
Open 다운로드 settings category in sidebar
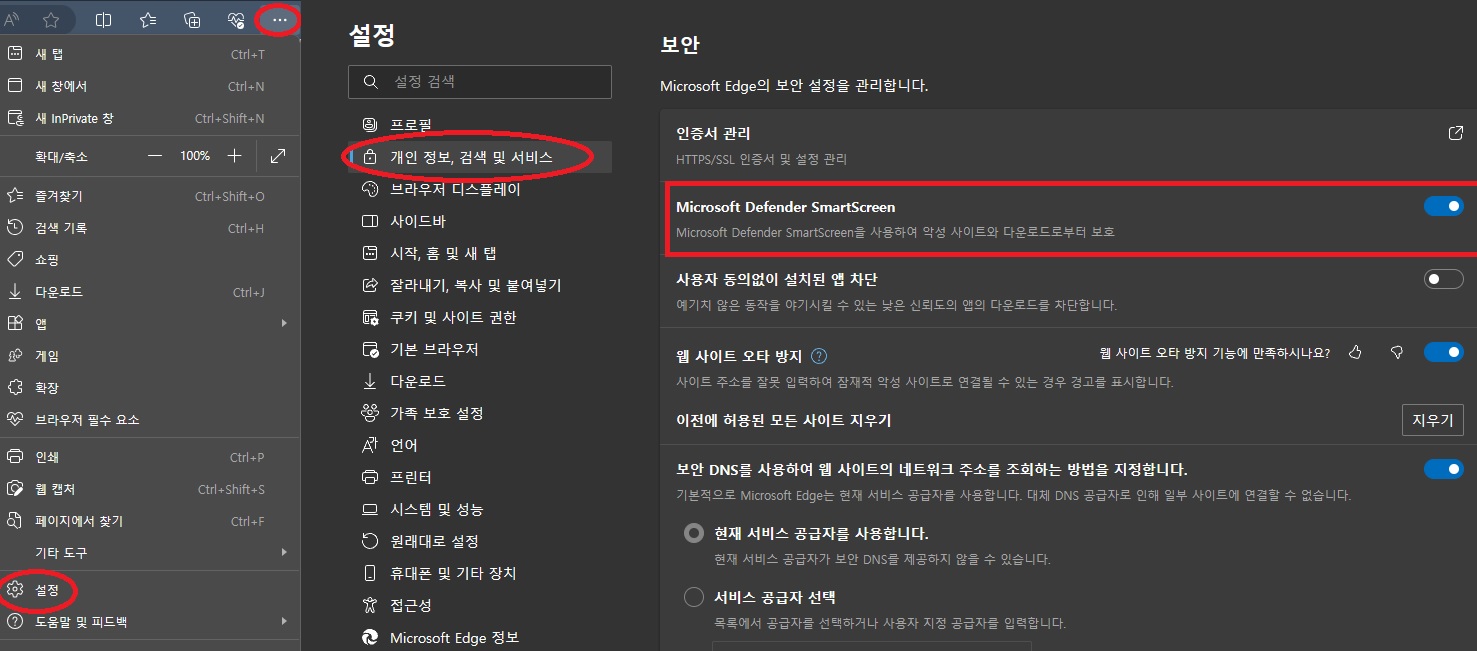(x=480, y=381)
